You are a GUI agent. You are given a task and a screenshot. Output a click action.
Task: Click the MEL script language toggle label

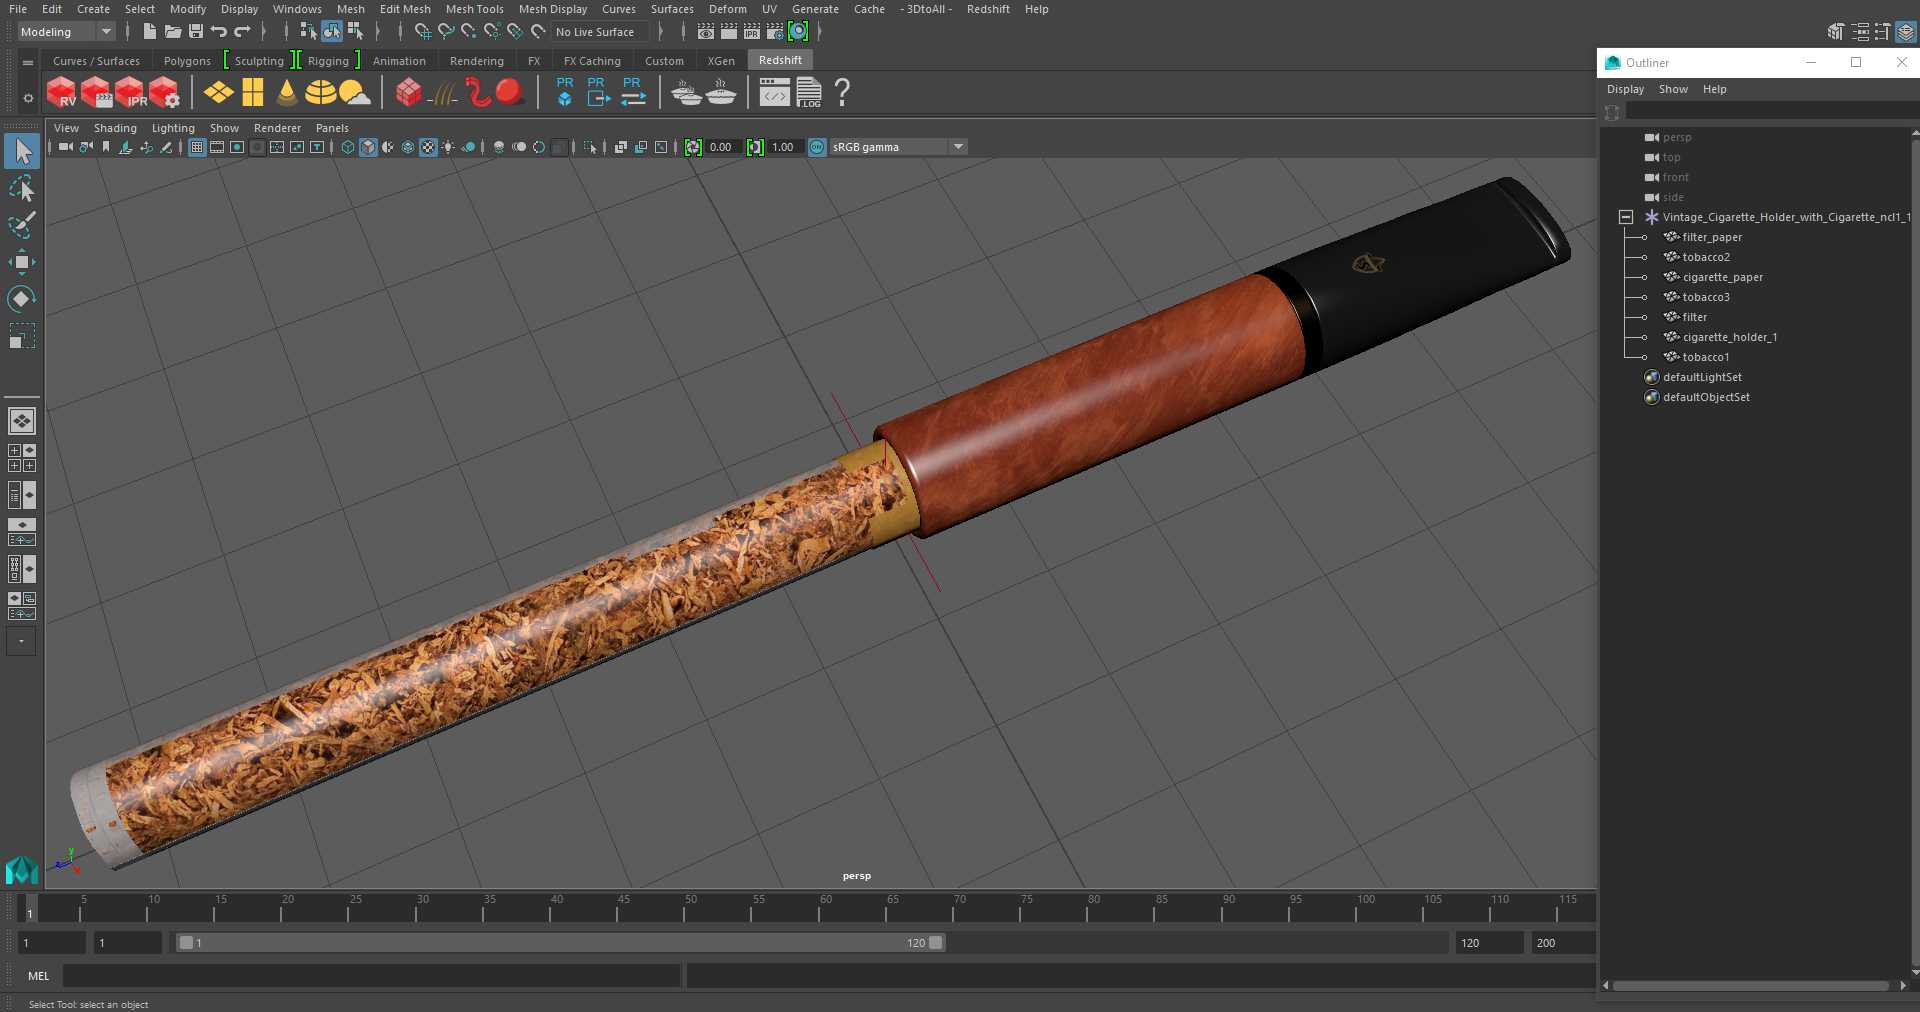[39, 976]
